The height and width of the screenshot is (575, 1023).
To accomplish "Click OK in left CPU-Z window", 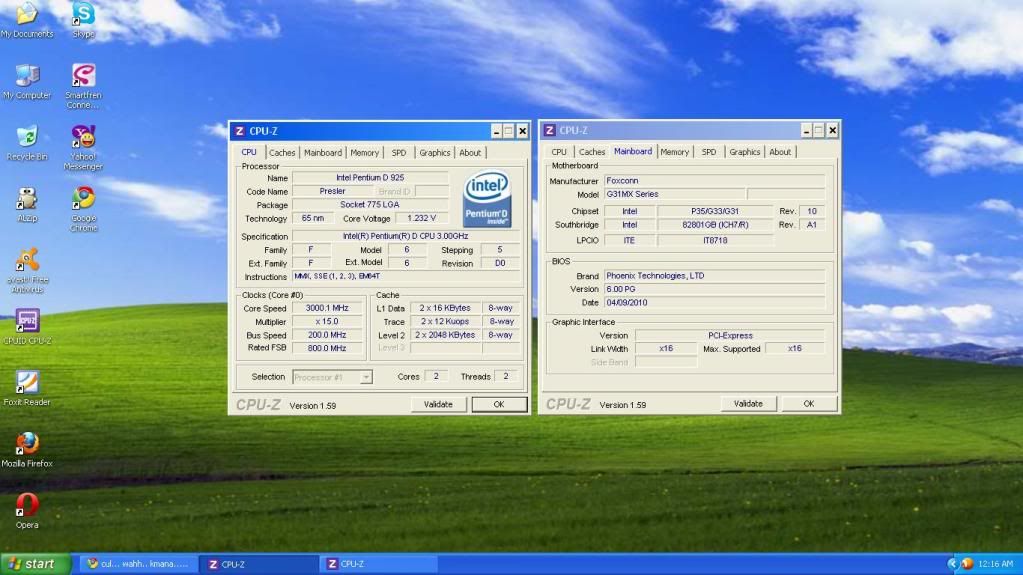I will pos(499,405).
